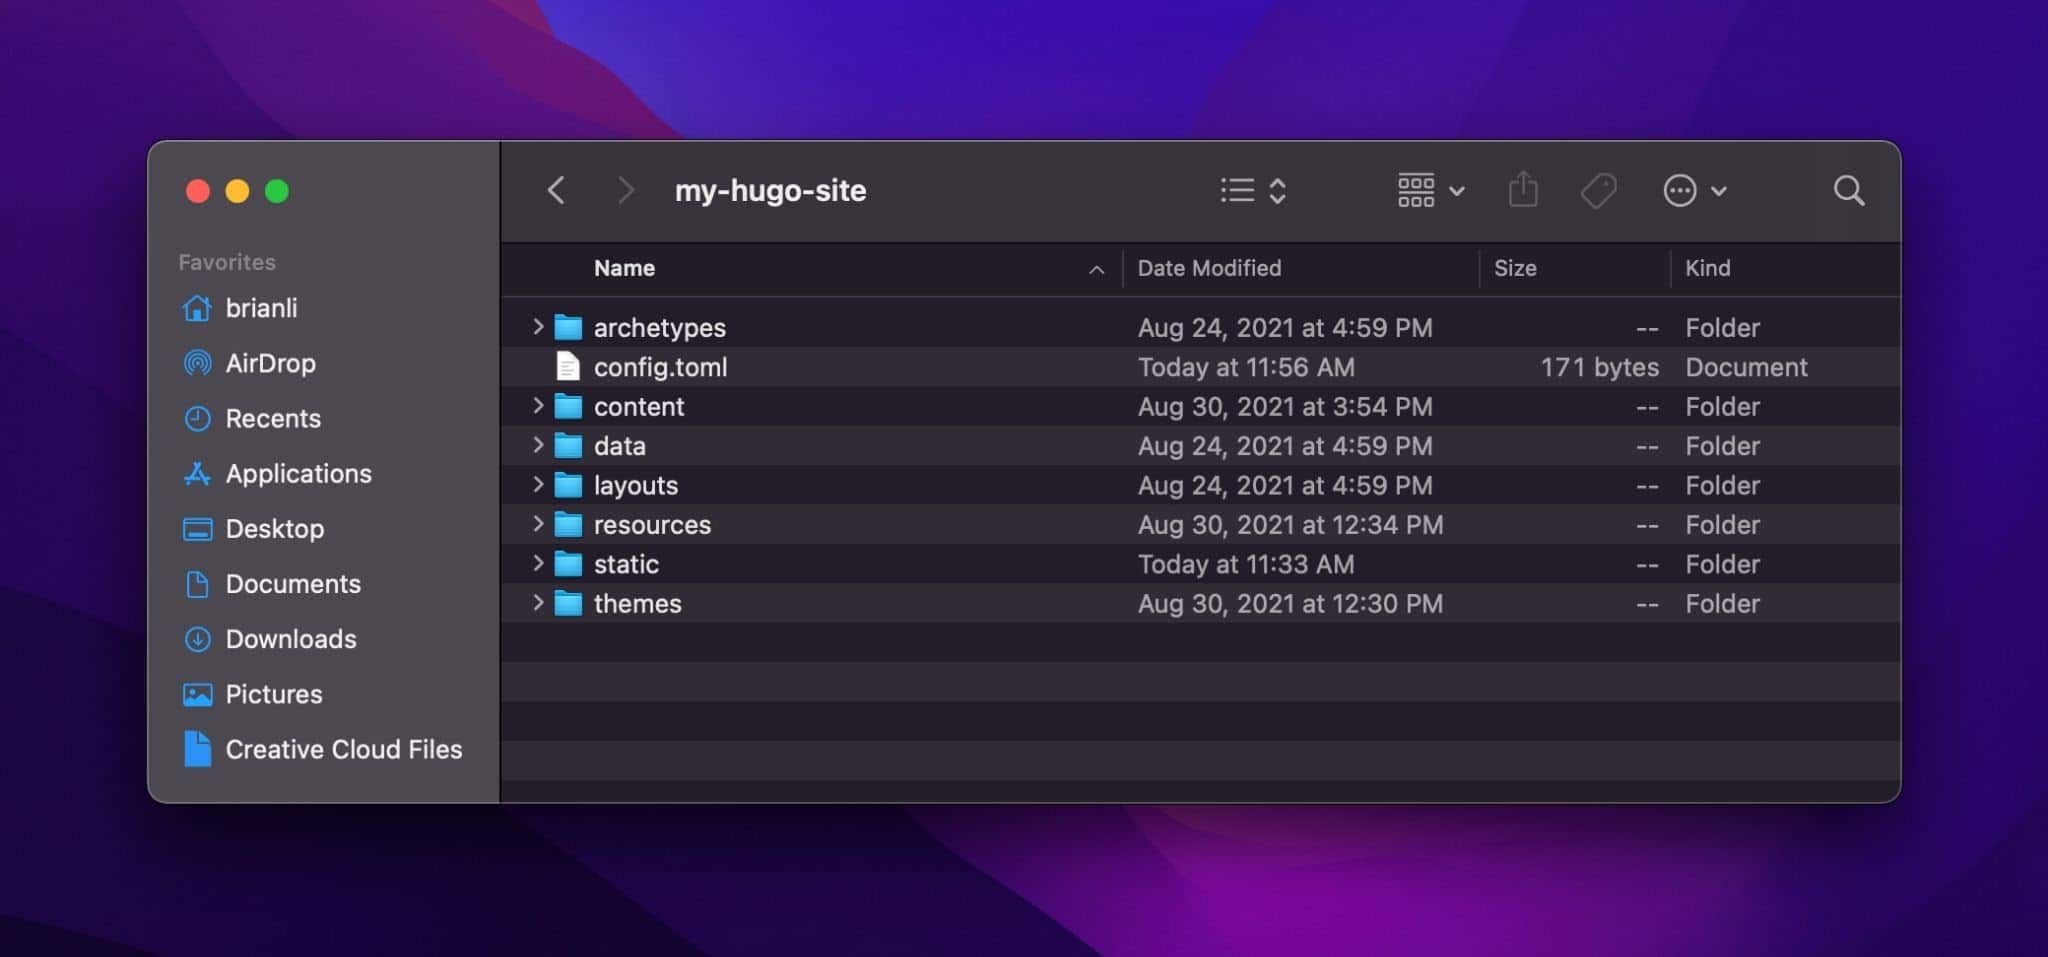Image resolution: width=2048 pixels, height=957 pixels.
Task: Expand the archetypes folder disclosure triangle
Action: click(539, 327)
